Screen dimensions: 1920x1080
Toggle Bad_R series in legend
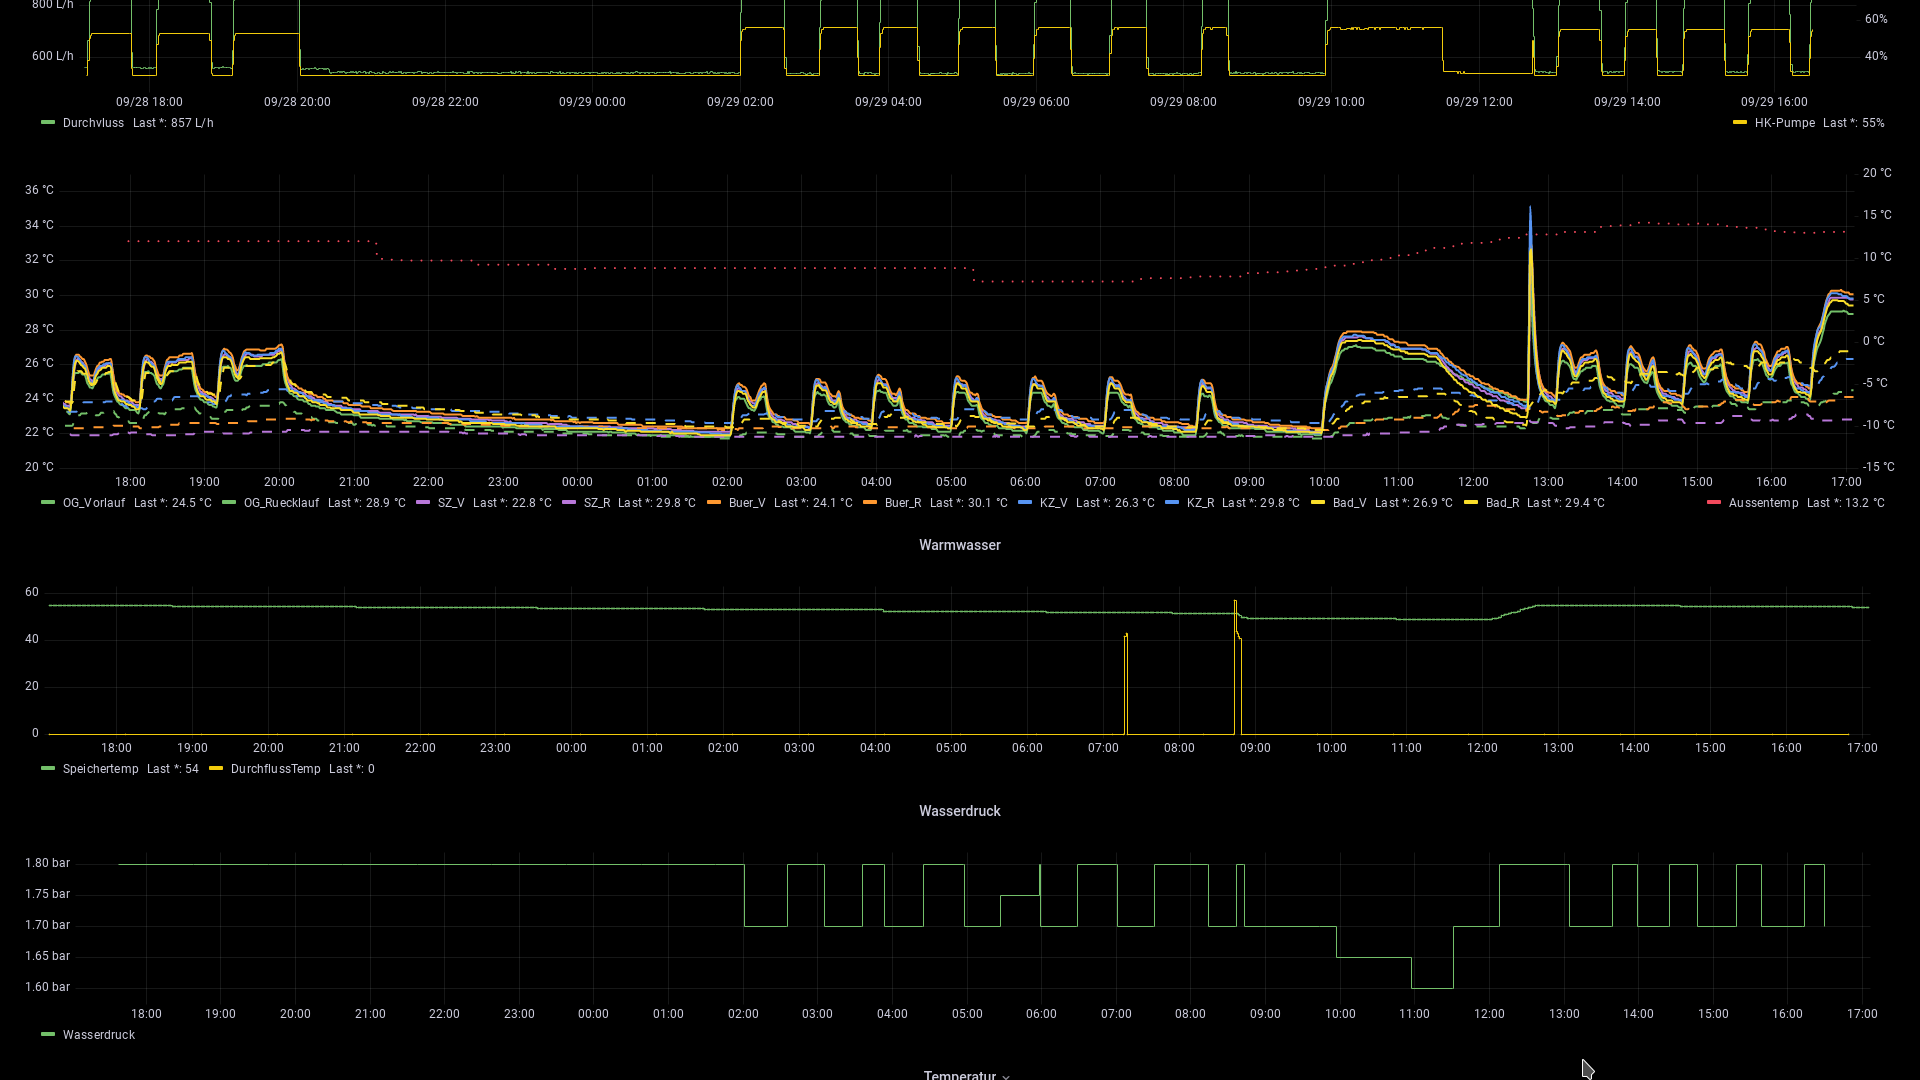pyautogui.click(x=1502, y=503)
